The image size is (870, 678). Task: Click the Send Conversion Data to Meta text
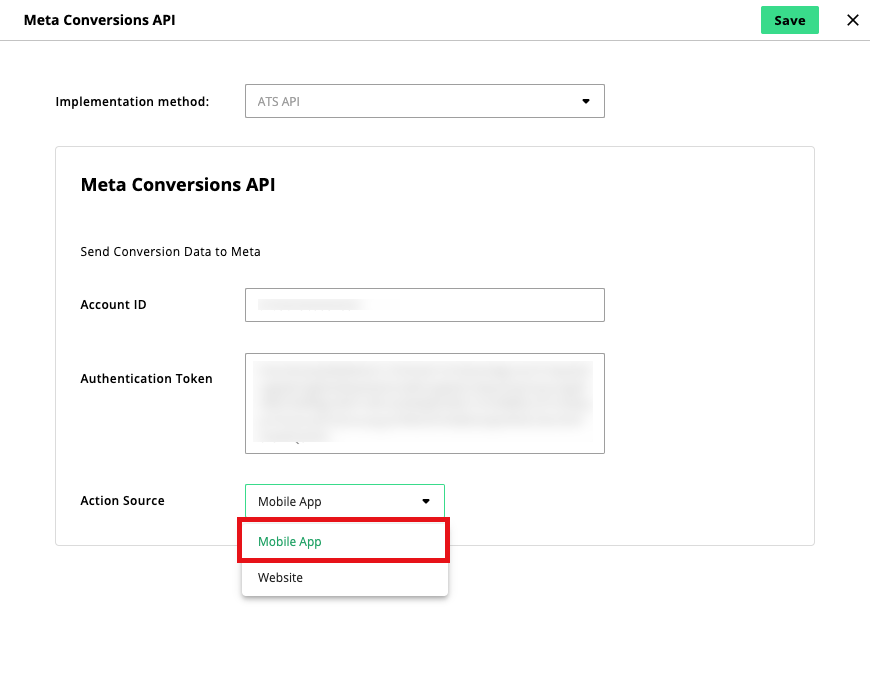tap(170, 251)
